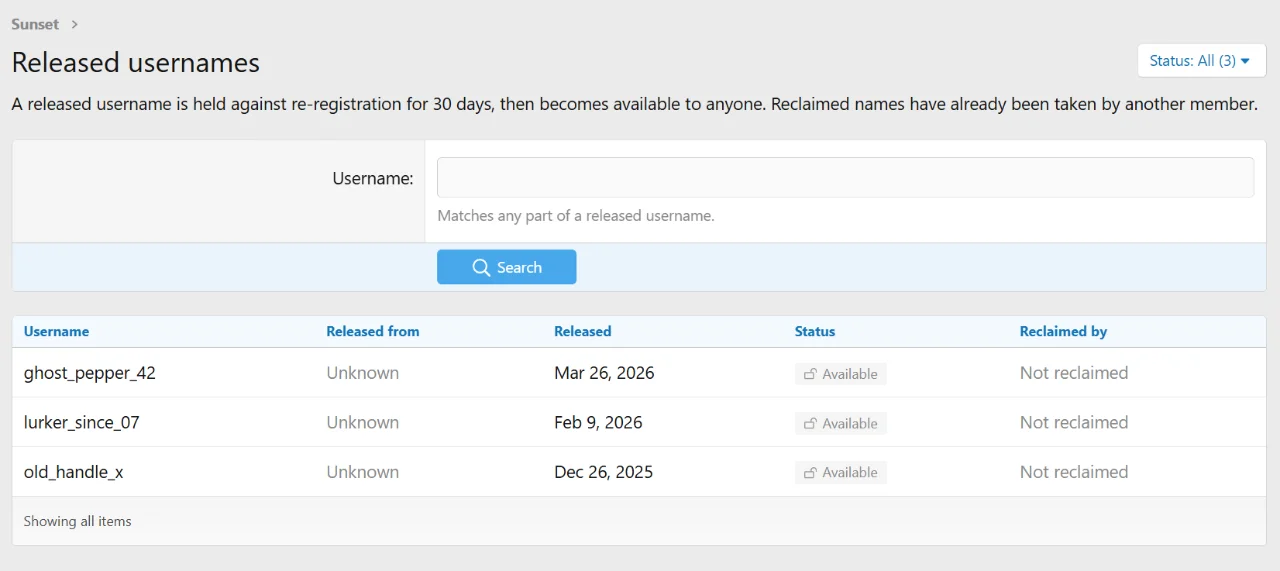The height and width of the screenshot is (571, 1280).
Task: Click the Username: field label
Action: 373,178
